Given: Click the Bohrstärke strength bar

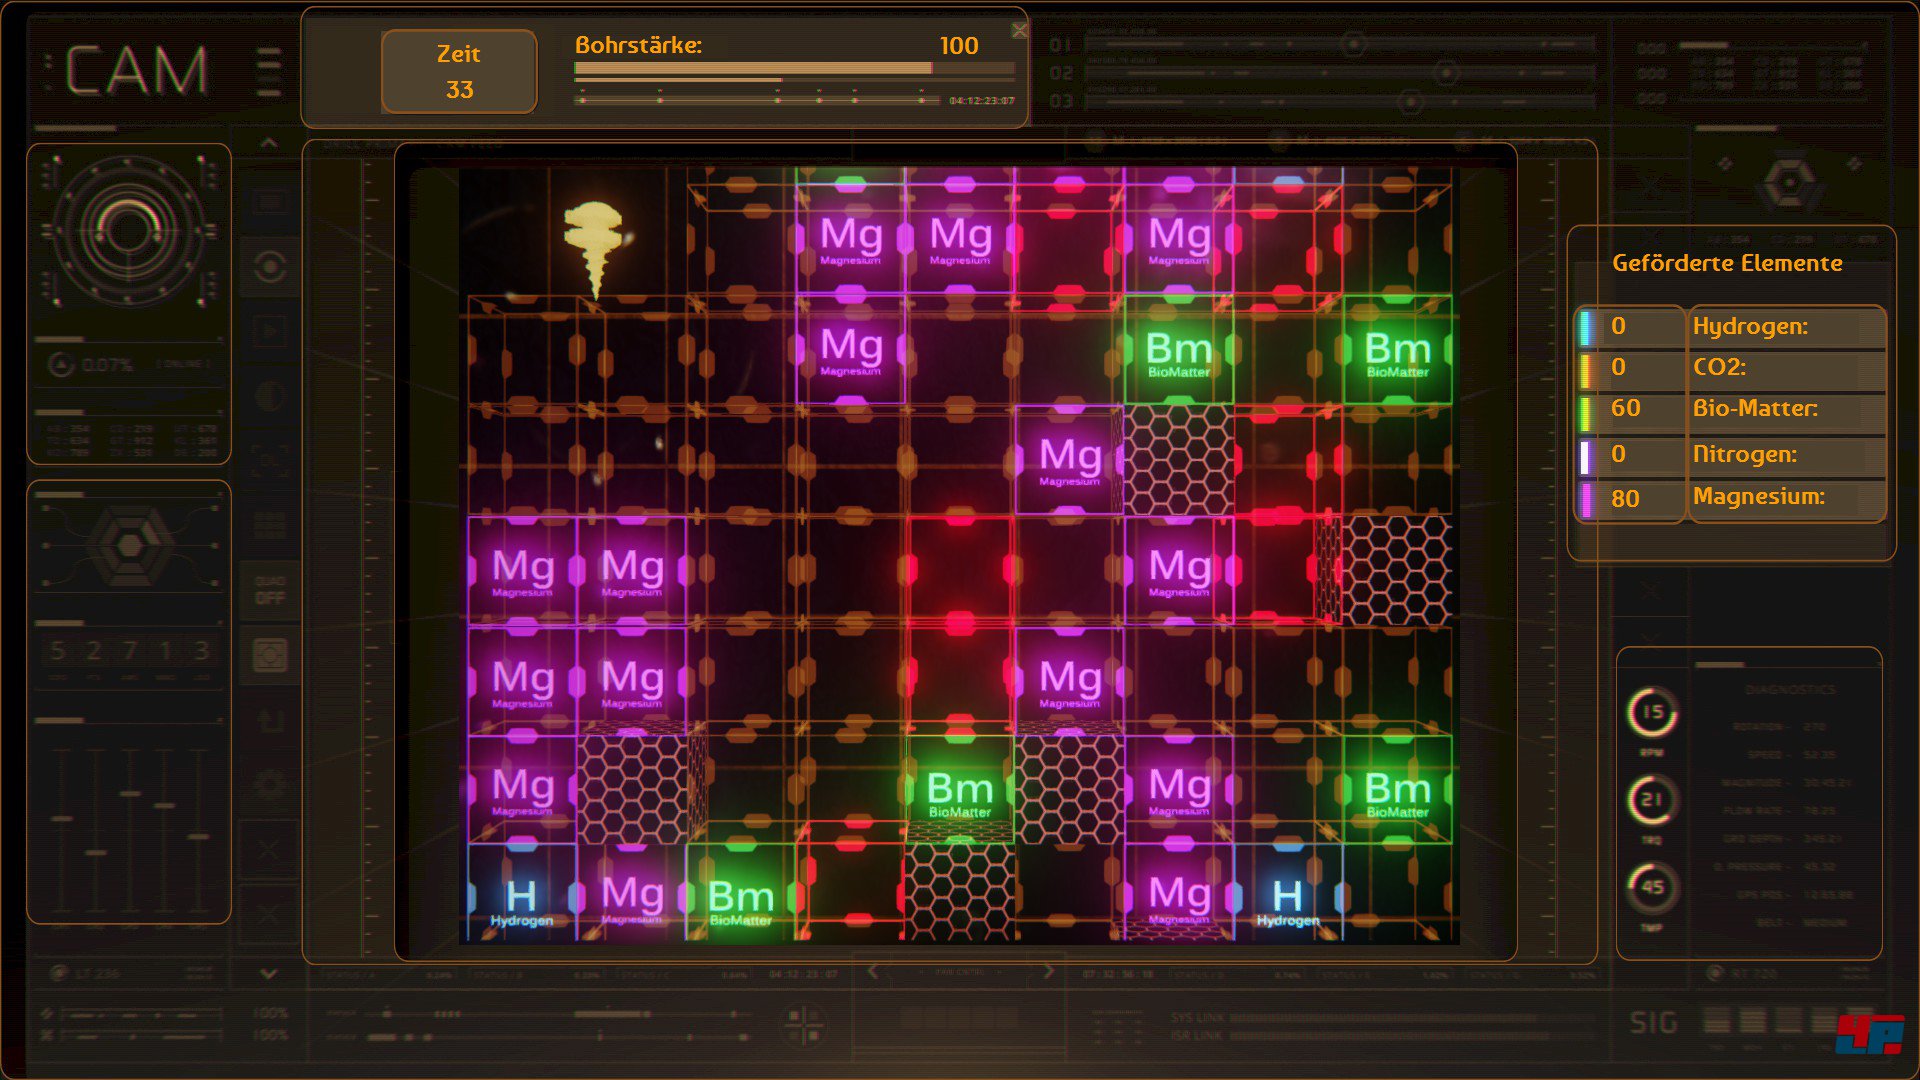Looking at the screenshot, I should 794,68.
